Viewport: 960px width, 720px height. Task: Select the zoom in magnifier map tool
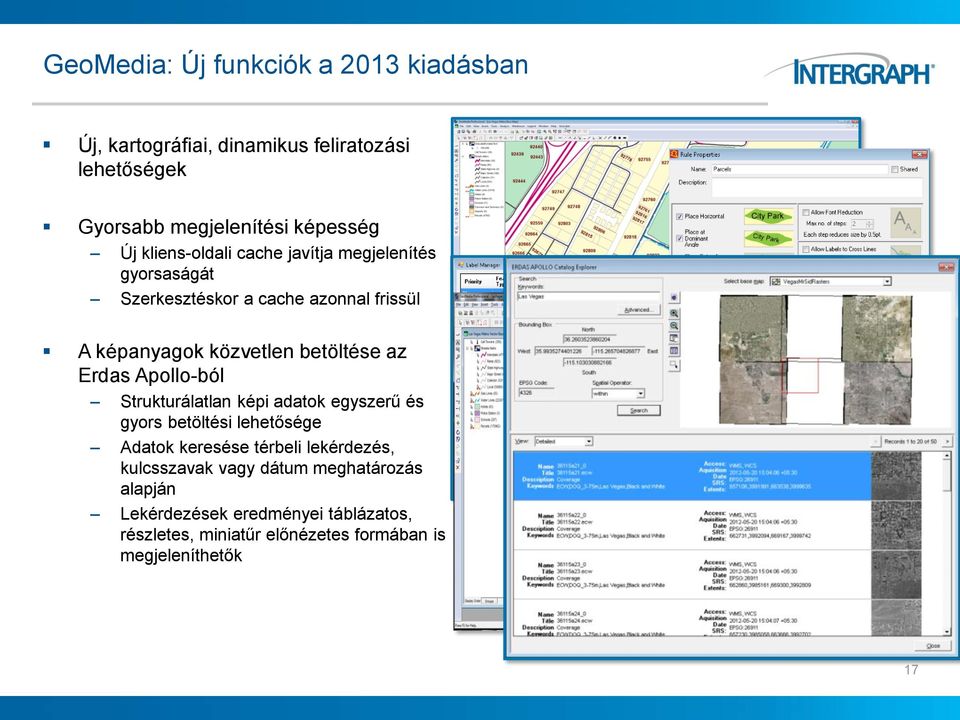pyautogui.click(x=674, y=313)
